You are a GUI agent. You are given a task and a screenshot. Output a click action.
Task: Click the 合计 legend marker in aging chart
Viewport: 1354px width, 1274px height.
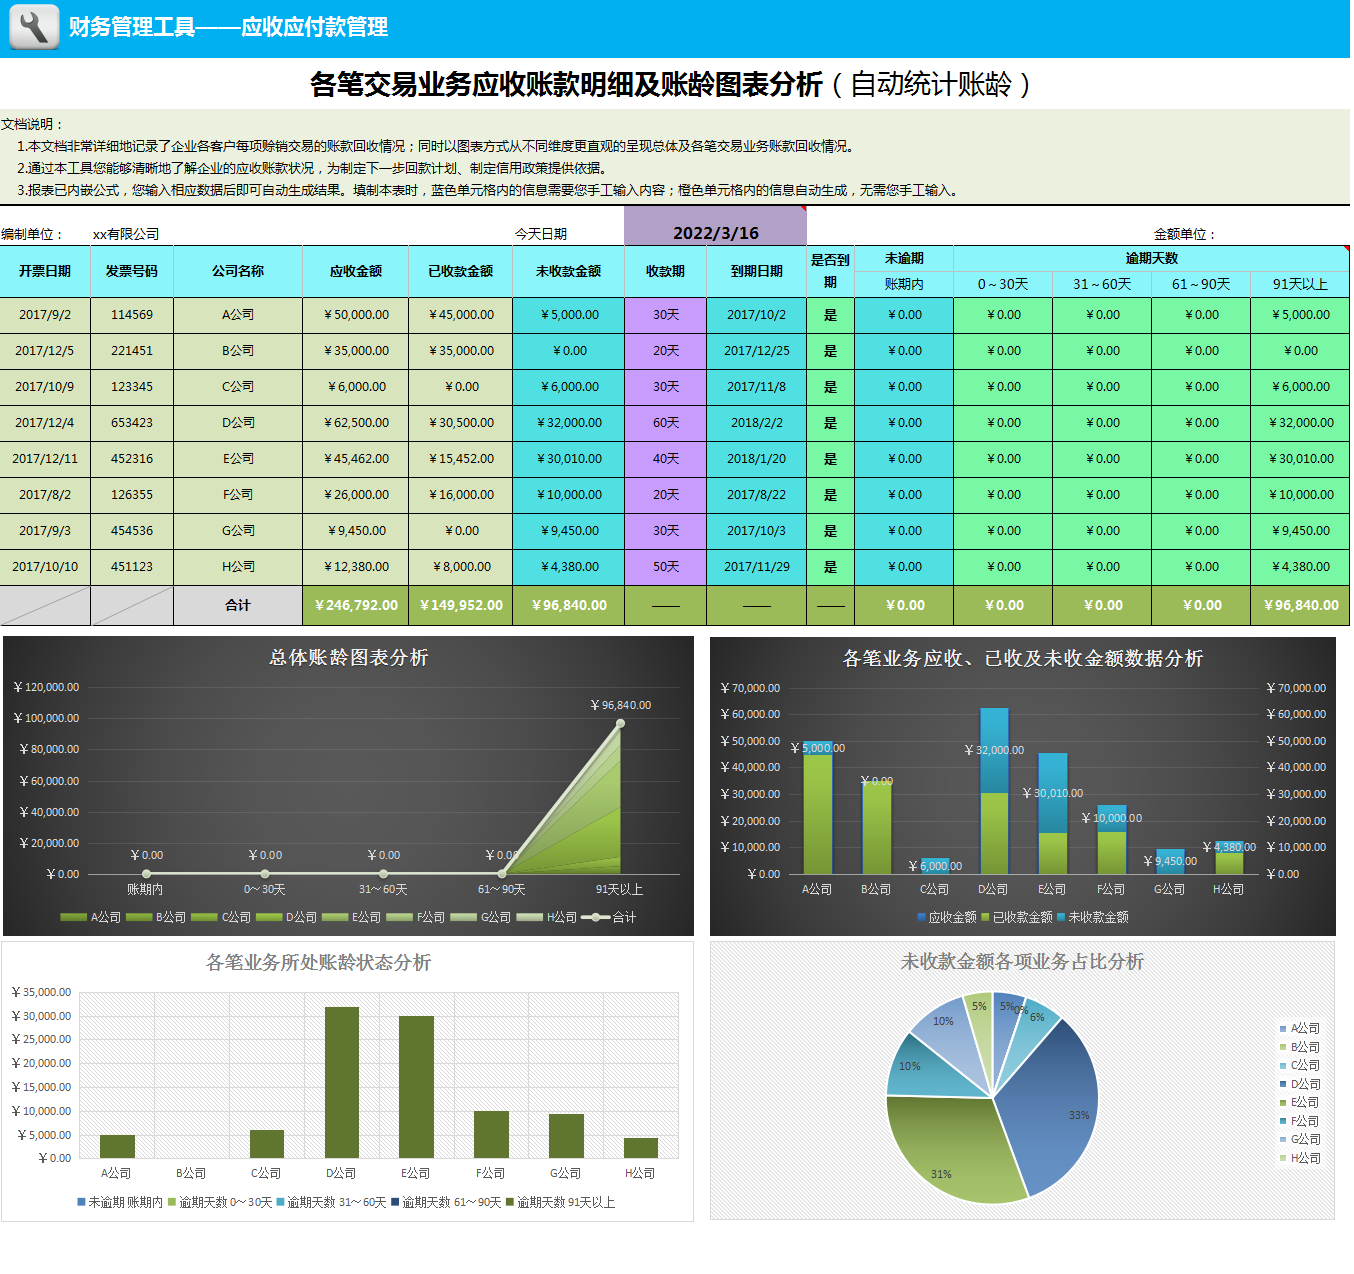596,917
